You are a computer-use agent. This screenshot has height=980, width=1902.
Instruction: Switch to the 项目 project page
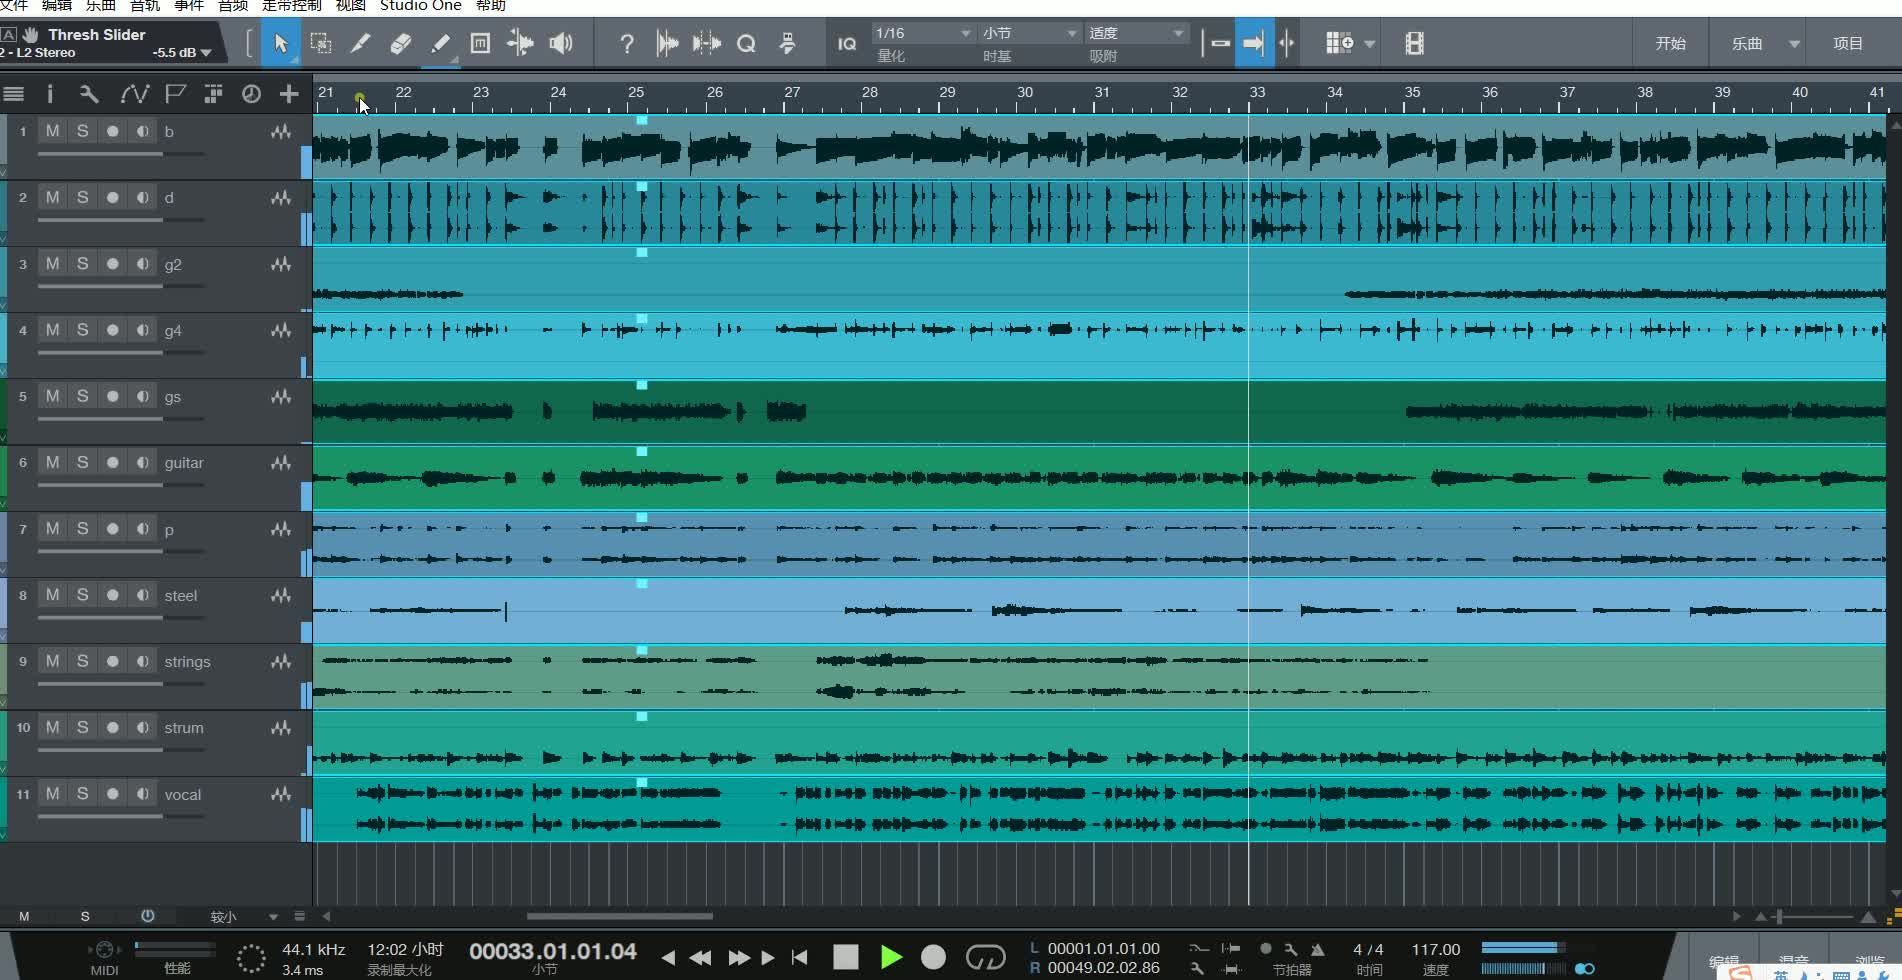coord(1848,43)
